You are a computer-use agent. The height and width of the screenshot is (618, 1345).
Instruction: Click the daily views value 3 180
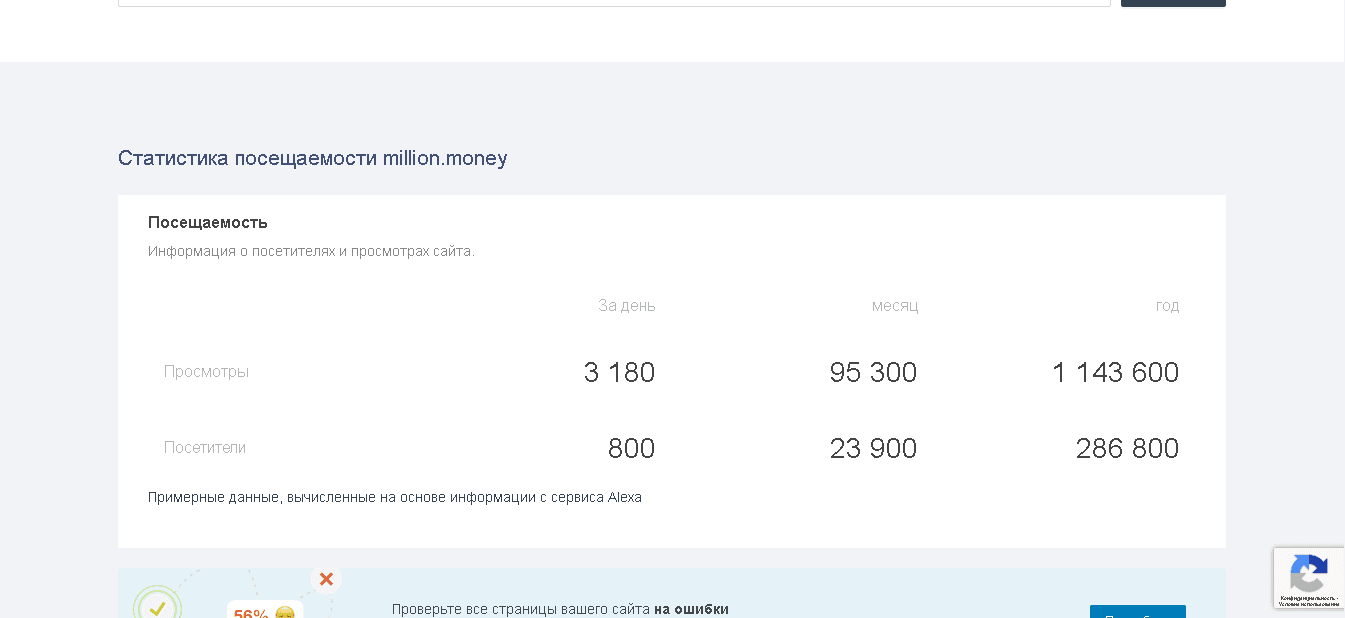619,372
